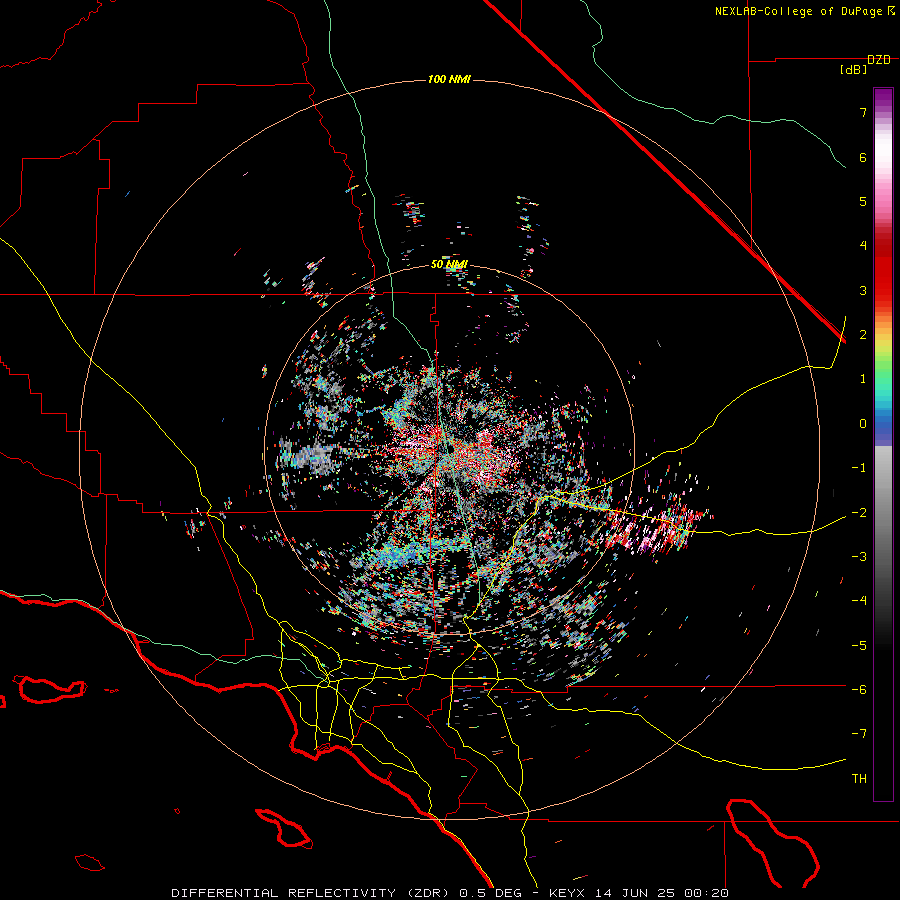The height and width of the screenshot is (900, 900).
Task: Click the color scale value 1
Action: click(863, 379)
